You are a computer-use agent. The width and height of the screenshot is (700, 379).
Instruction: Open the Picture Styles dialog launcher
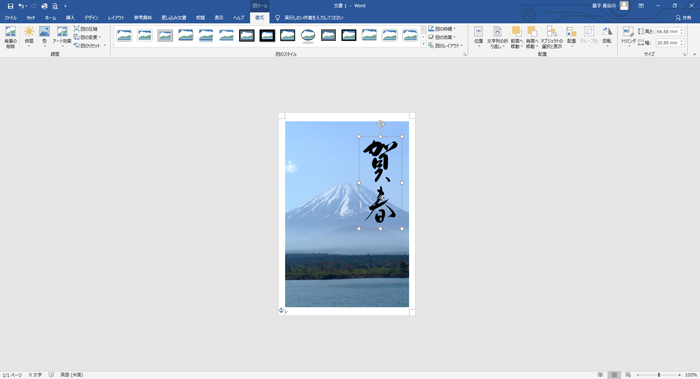coord(464,54)
